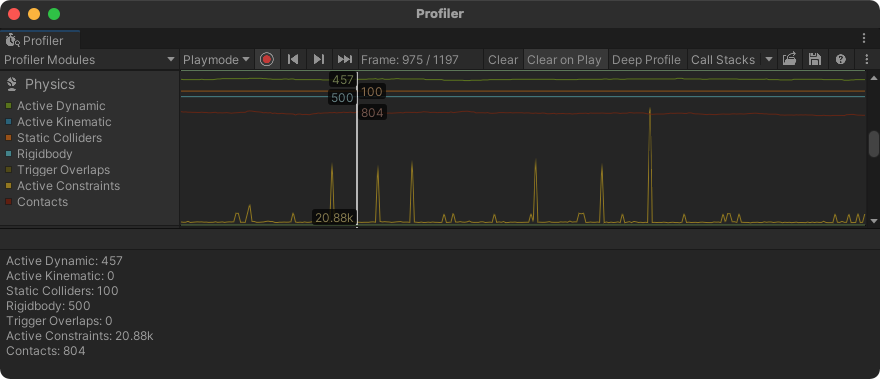The image size is (880, 379).
Task: Open Profiler Modules dropdown
Action: tap(89, 60)
